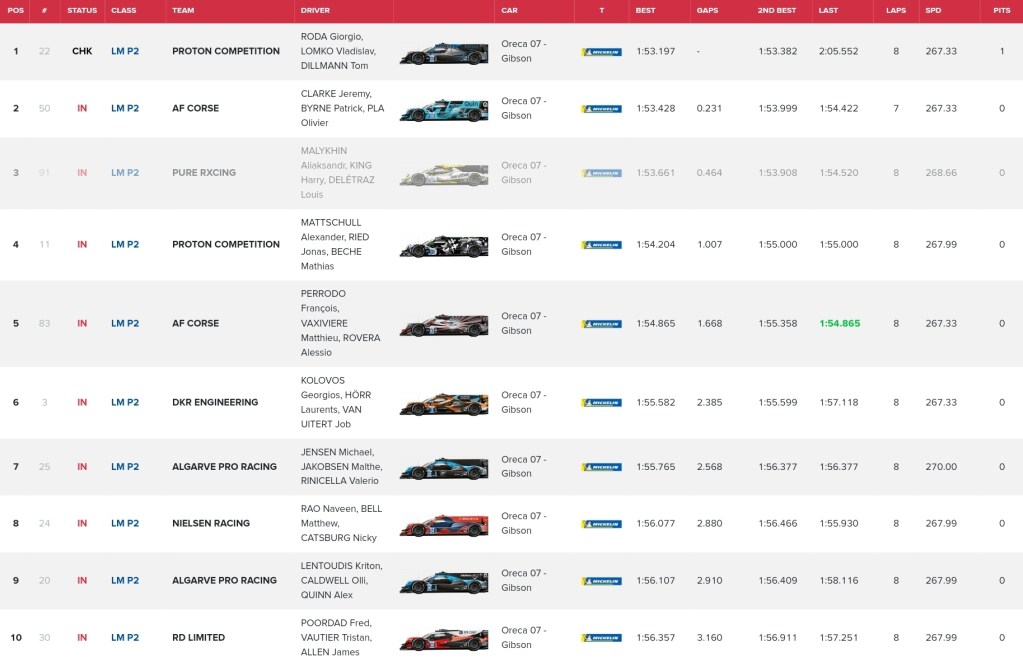Open LM P2 class link in position 1 row

125,51
